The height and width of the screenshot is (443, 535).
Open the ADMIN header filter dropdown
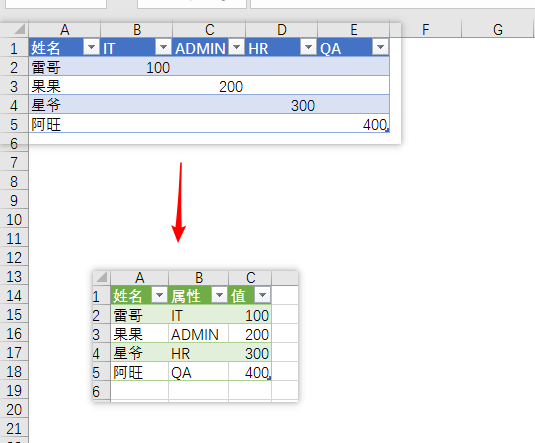(x=236, y=47)
